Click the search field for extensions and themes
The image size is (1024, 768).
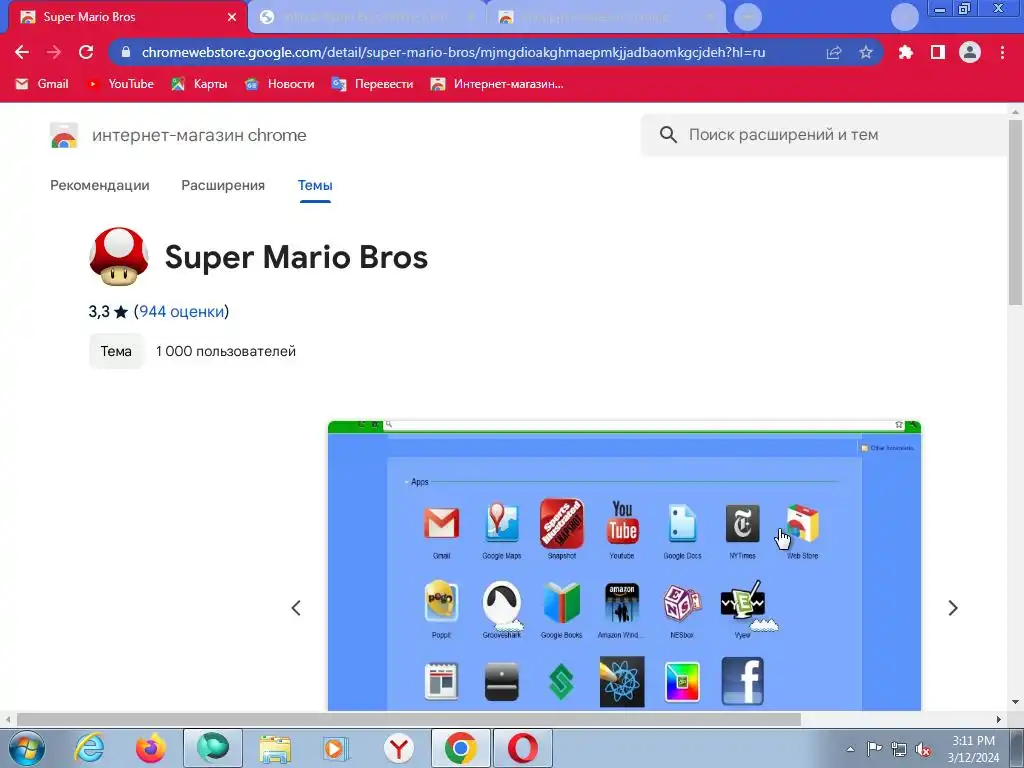pos(824,135)
